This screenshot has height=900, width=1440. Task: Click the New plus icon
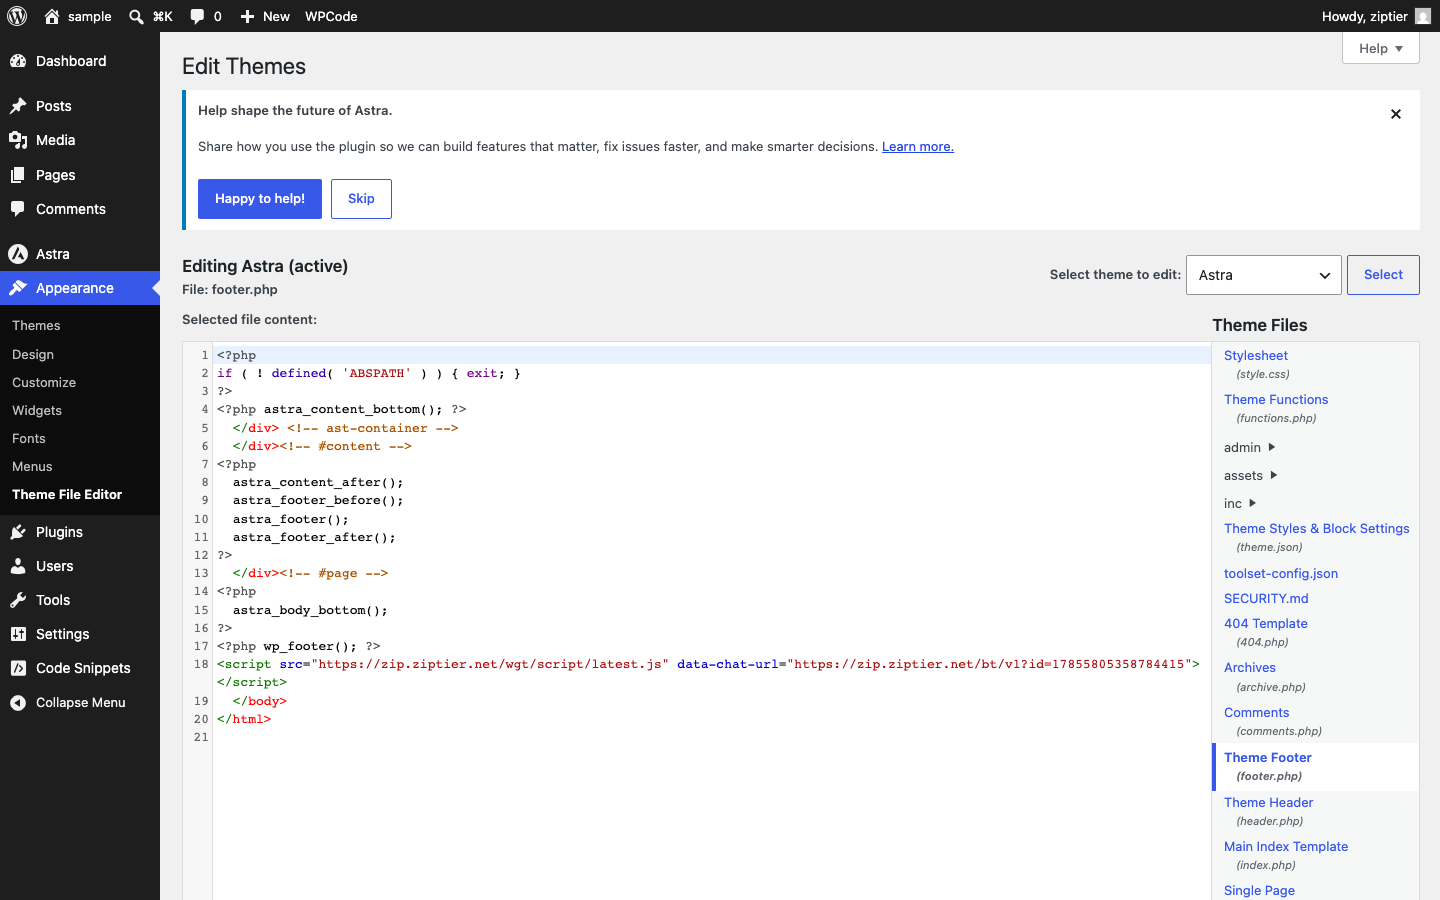coord(247,16)
